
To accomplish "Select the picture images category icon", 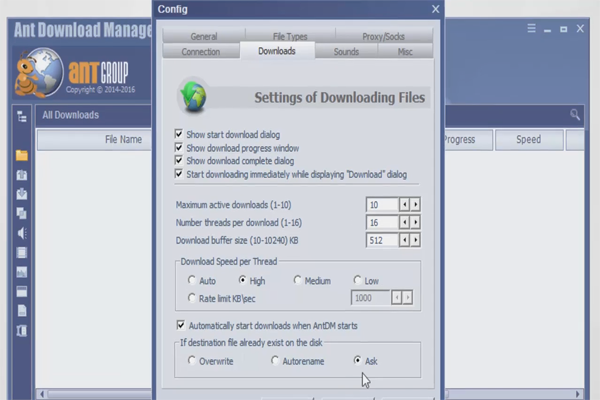I will (x=22, y=272).
